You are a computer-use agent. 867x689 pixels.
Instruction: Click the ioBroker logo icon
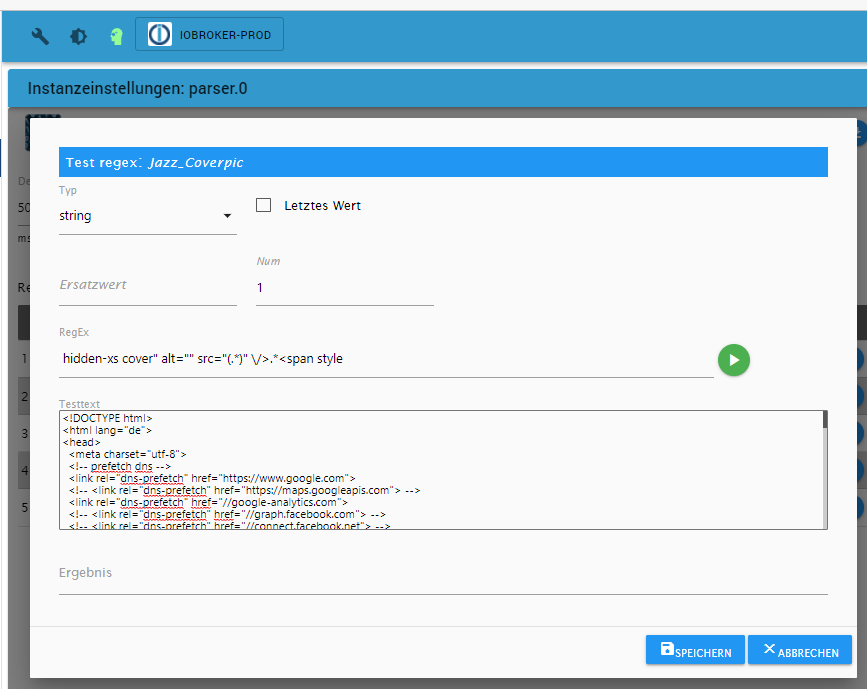160,34
